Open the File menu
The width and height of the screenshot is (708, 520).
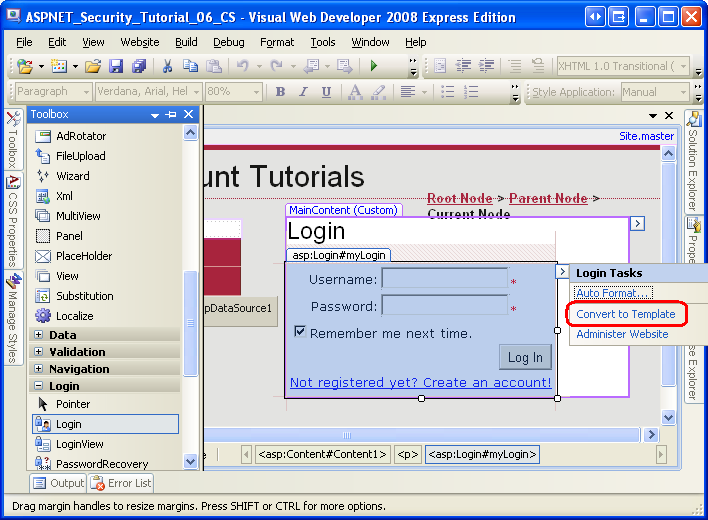[x=24, y=42]
